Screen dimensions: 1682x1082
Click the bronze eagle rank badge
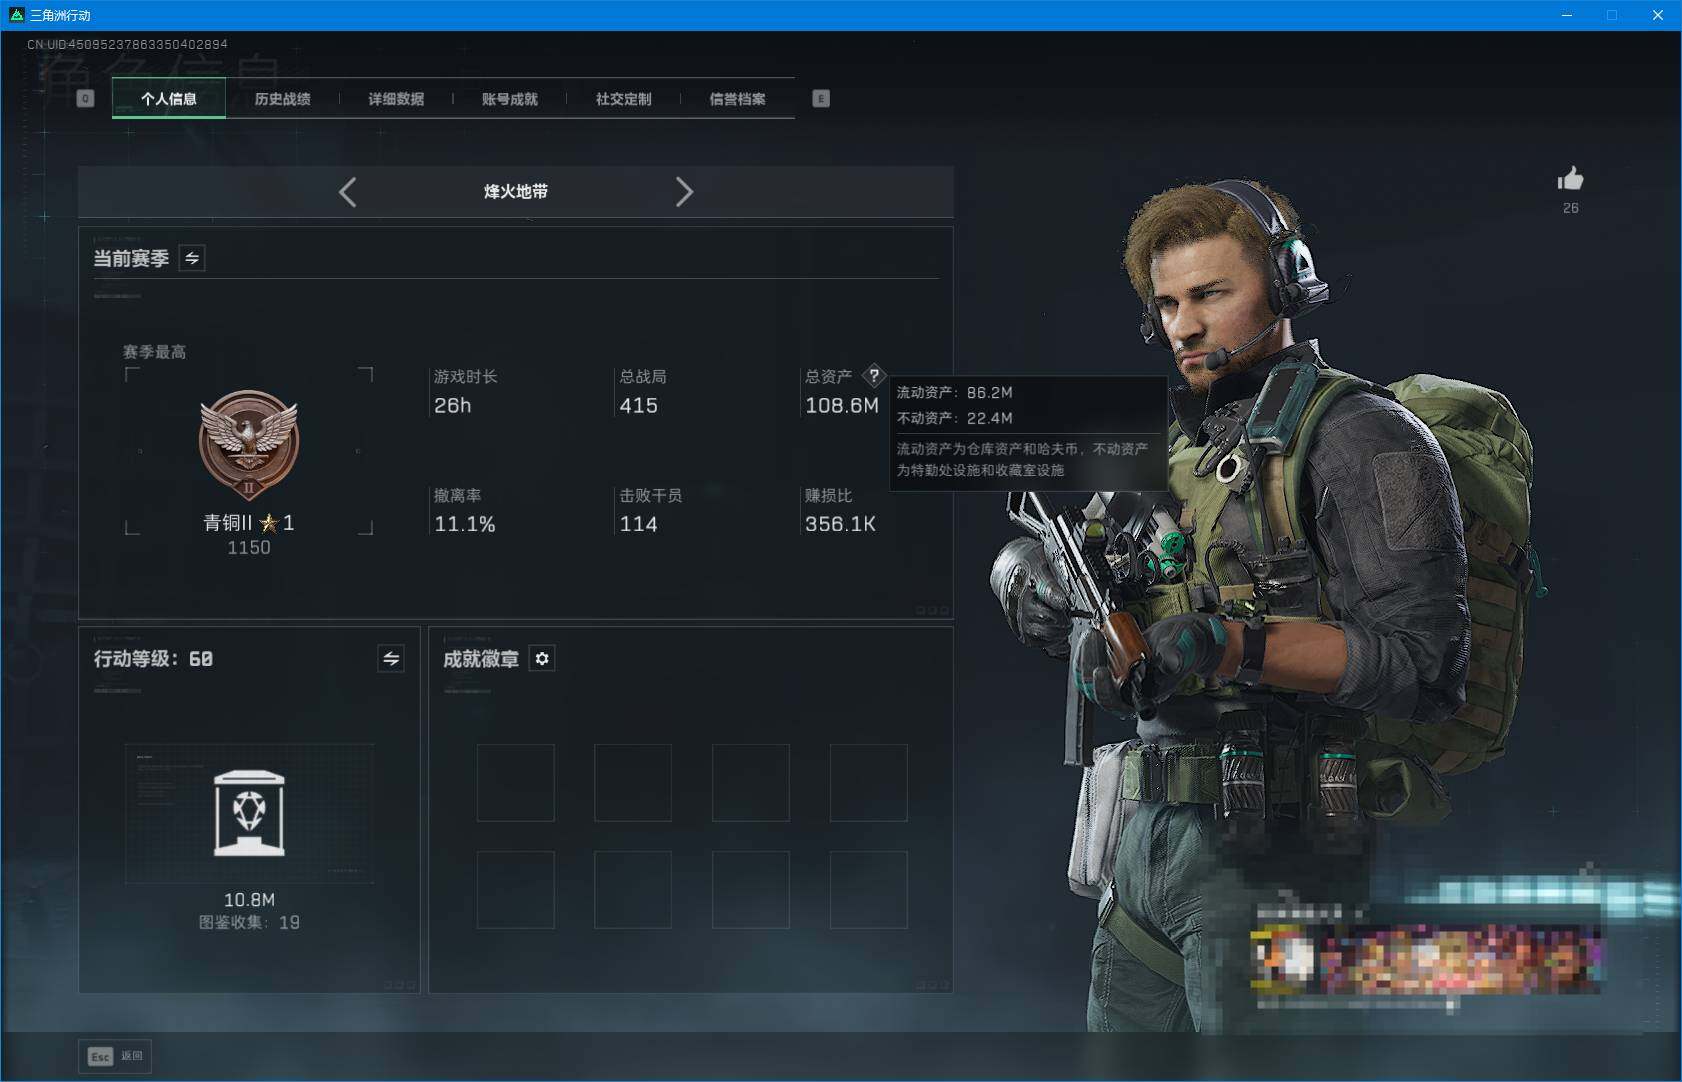pyautogui.click(x=249, y=444)
